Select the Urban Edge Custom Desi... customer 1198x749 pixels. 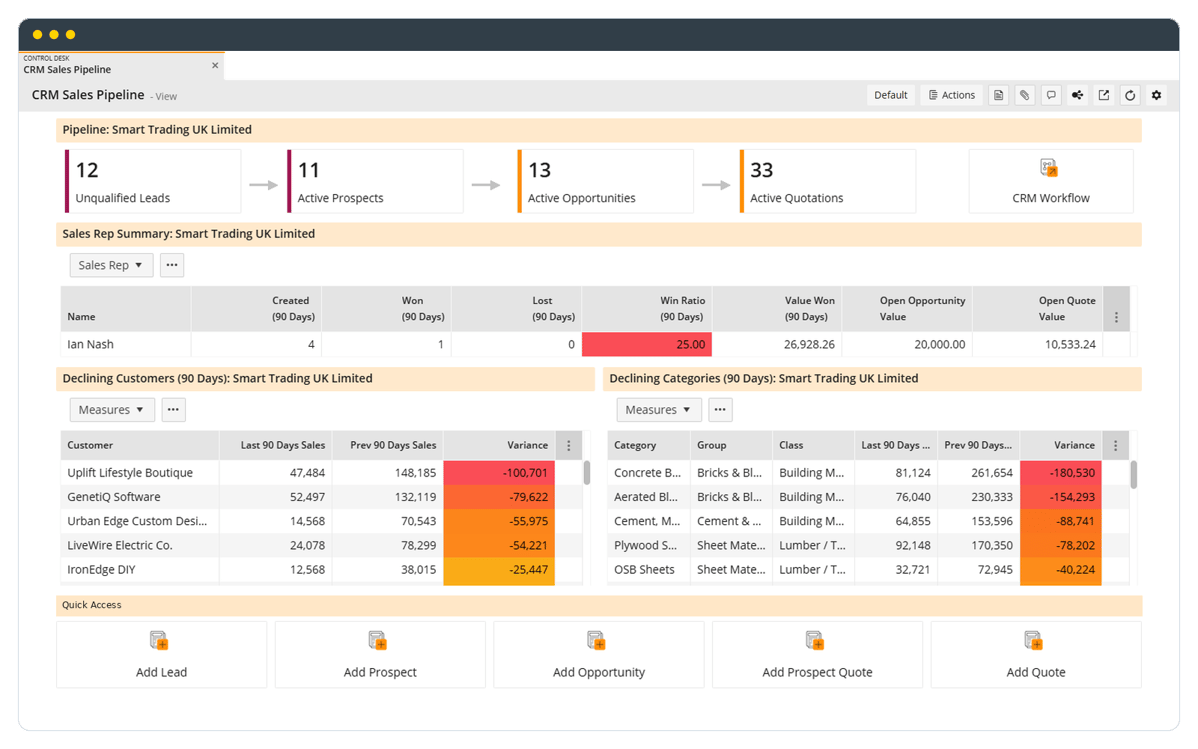(137, 521)
